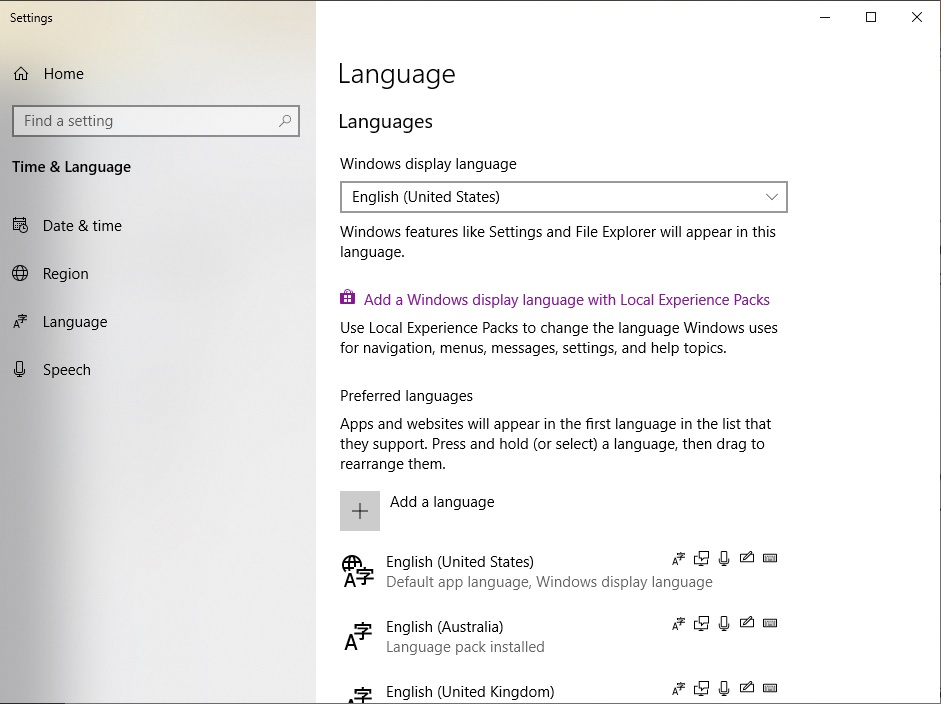Click the microphone icon for English (United Kingdom)

click(723, 688)
